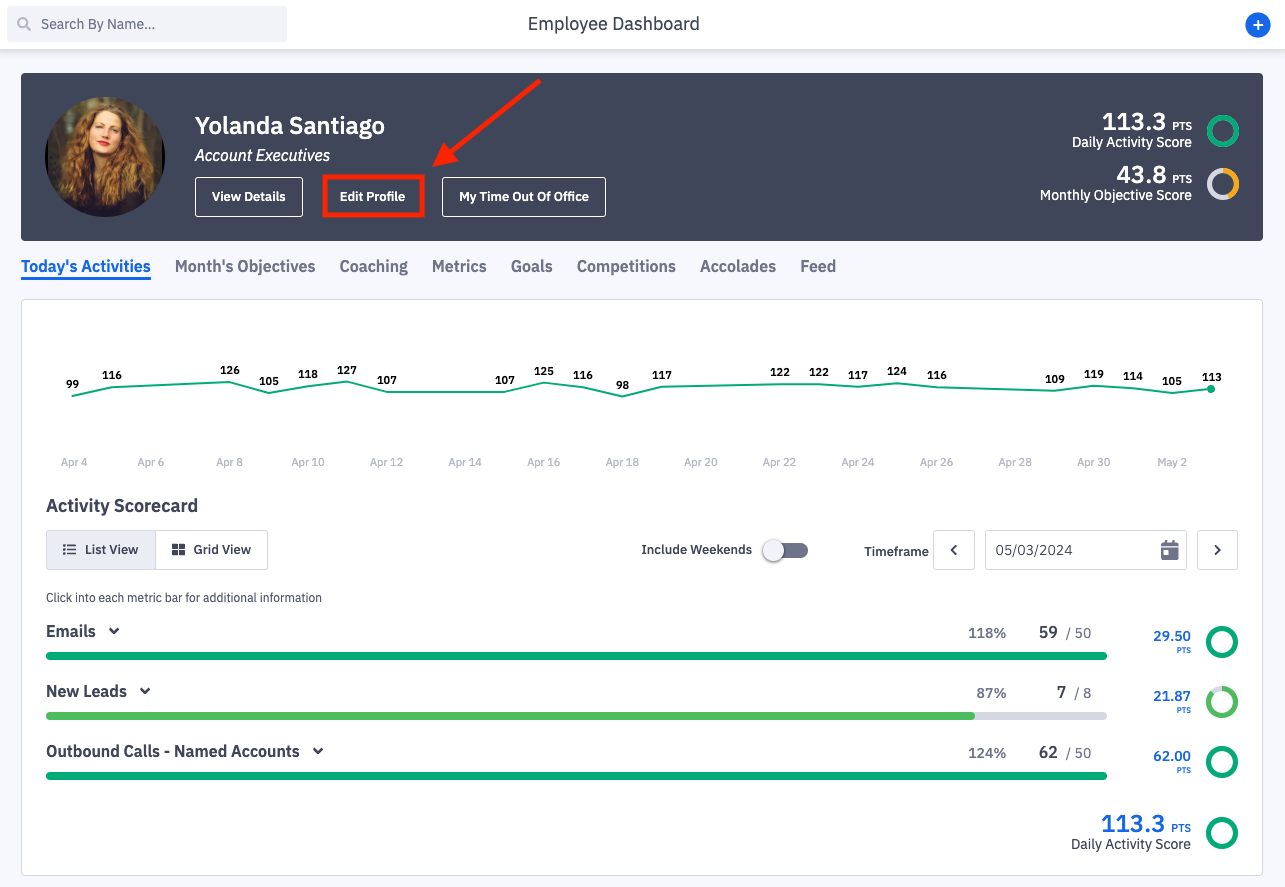Expand the Emails metric dropdown

(114, 631)
